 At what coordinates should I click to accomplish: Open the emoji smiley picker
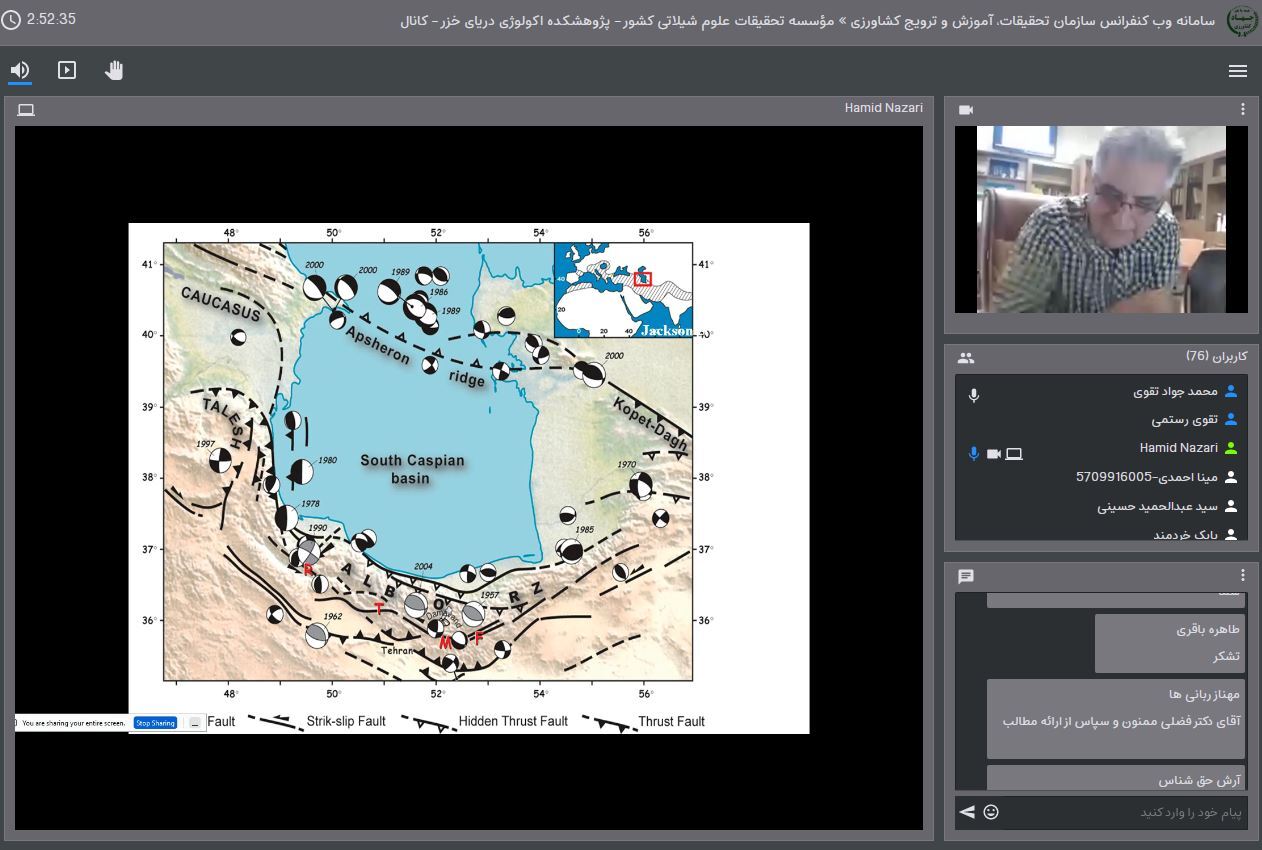pos(991,812)
